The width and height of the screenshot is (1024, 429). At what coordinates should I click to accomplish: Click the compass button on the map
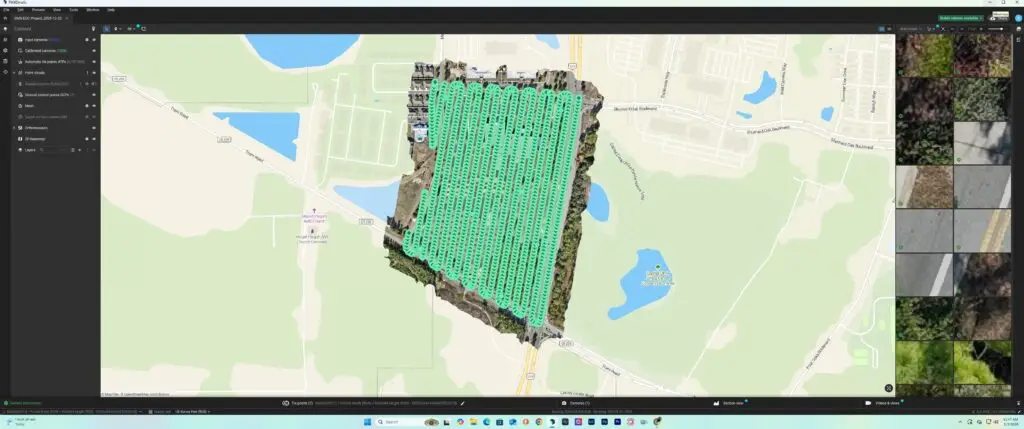[888, 388]
